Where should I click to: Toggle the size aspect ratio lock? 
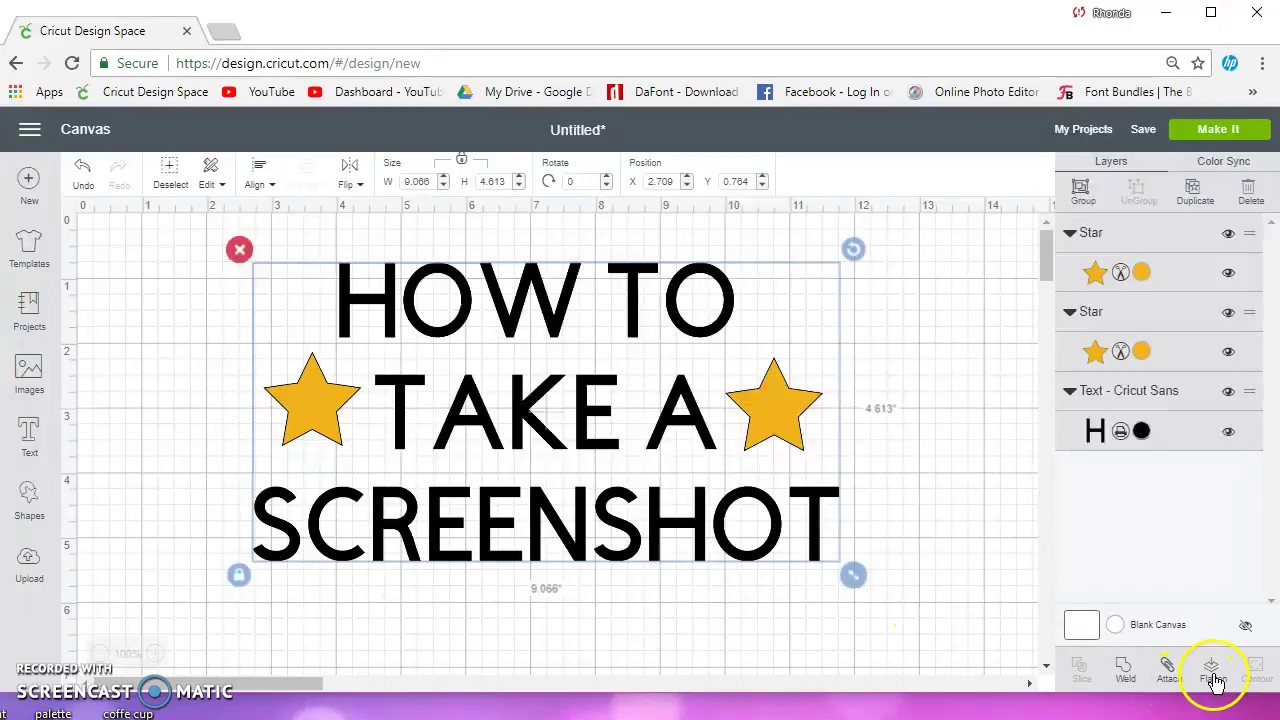point(461,160)
